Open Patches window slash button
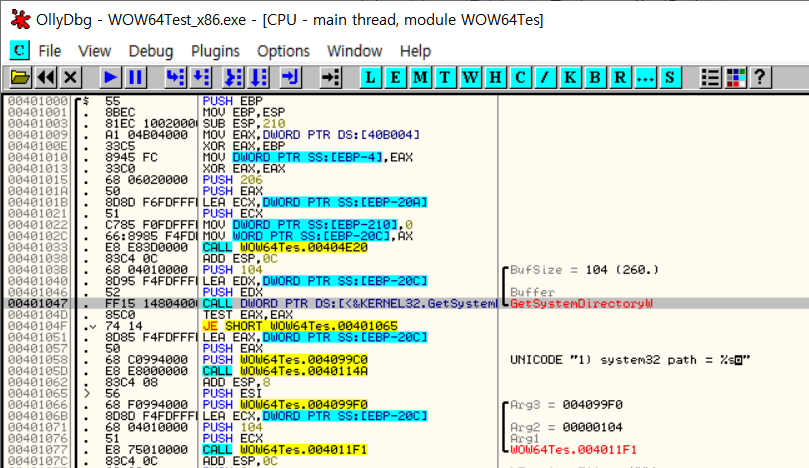 (545, 77)
